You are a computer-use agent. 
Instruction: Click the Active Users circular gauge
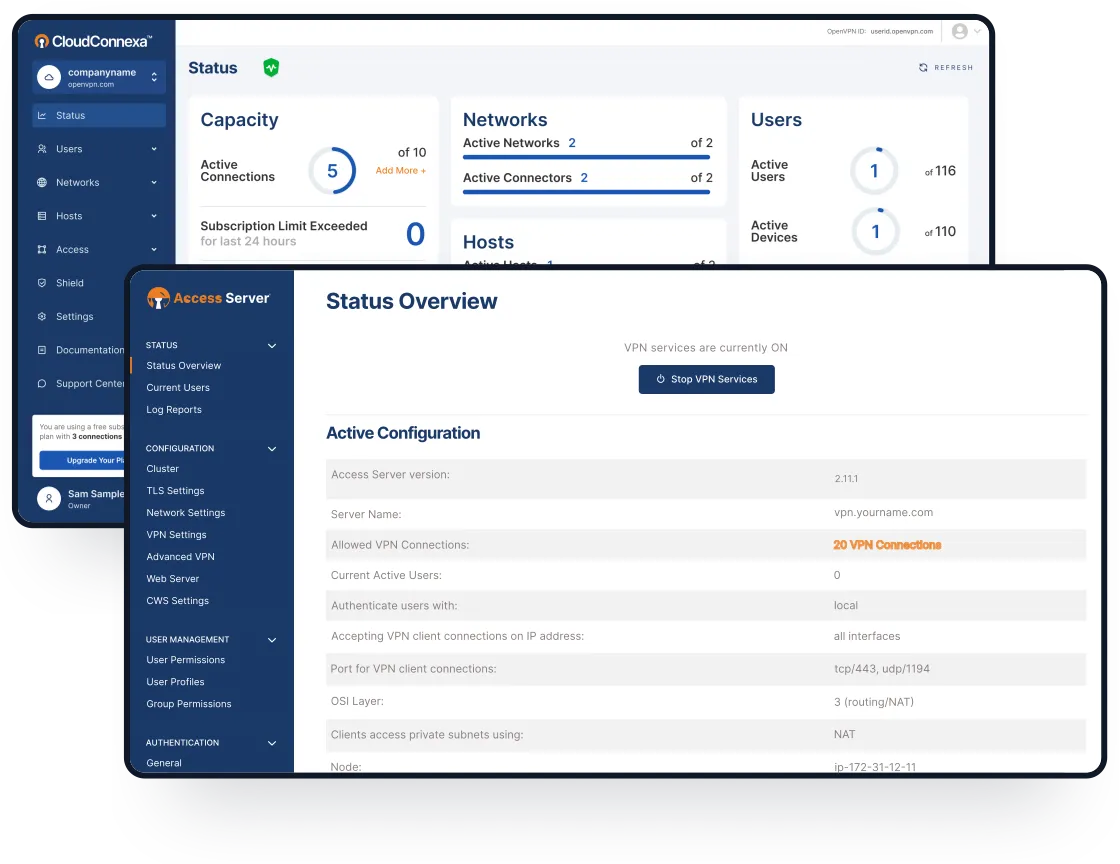click(874, 171)
